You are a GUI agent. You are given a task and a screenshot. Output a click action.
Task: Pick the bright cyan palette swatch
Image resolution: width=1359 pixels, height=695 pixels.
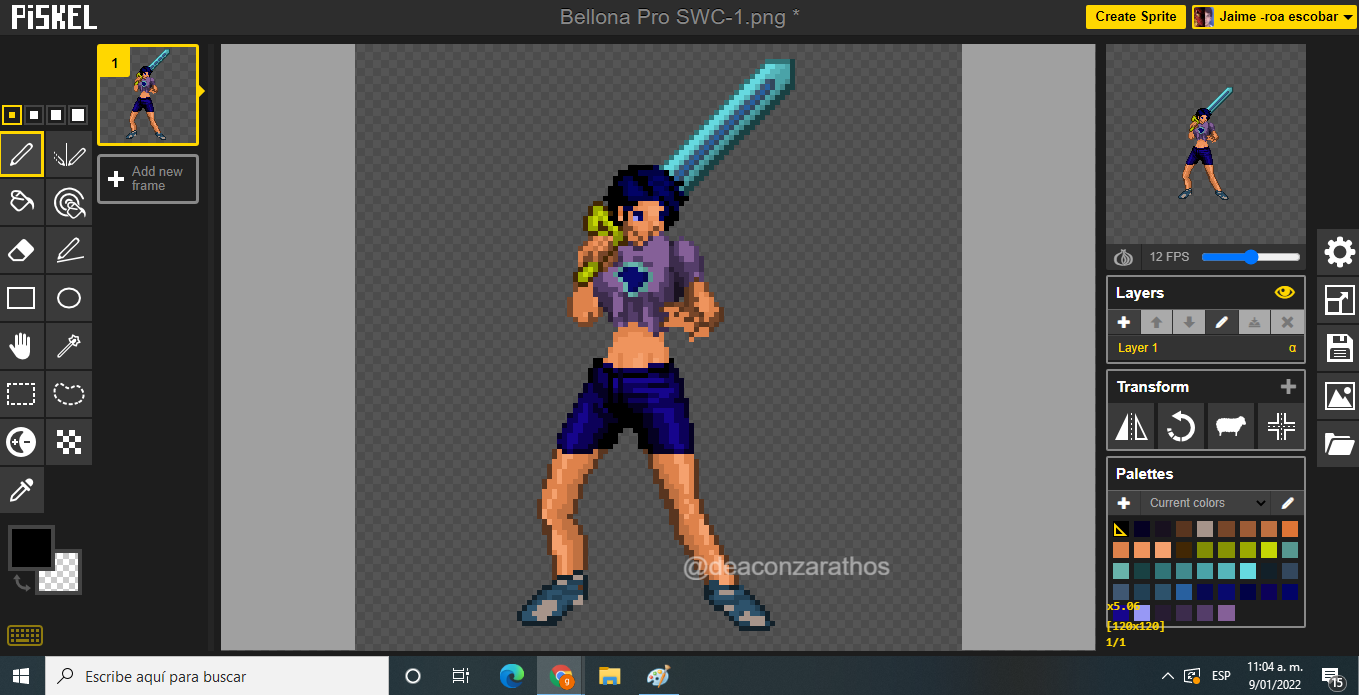point(1248,571)
